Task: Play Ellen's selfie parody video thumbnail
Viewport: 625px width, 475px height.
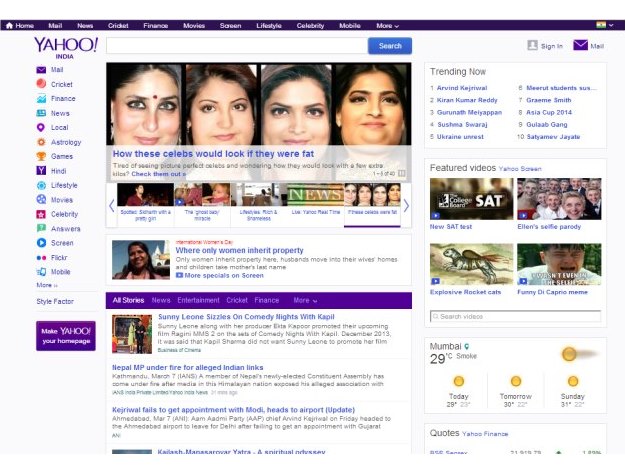Action: click(559, 199)
